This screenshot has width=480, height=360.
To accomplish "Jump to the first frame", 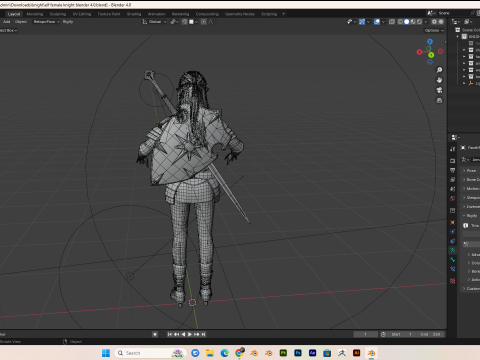I will [x=169, y=334].
